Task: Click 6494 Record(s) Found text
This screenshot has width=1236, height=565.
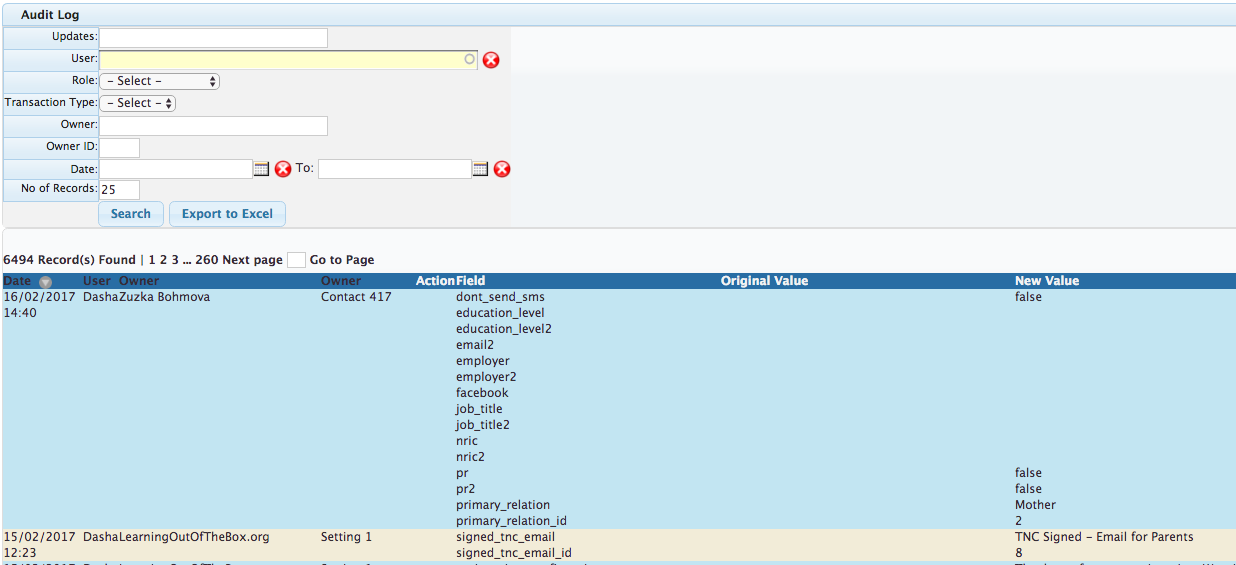Action: [69, 260]
